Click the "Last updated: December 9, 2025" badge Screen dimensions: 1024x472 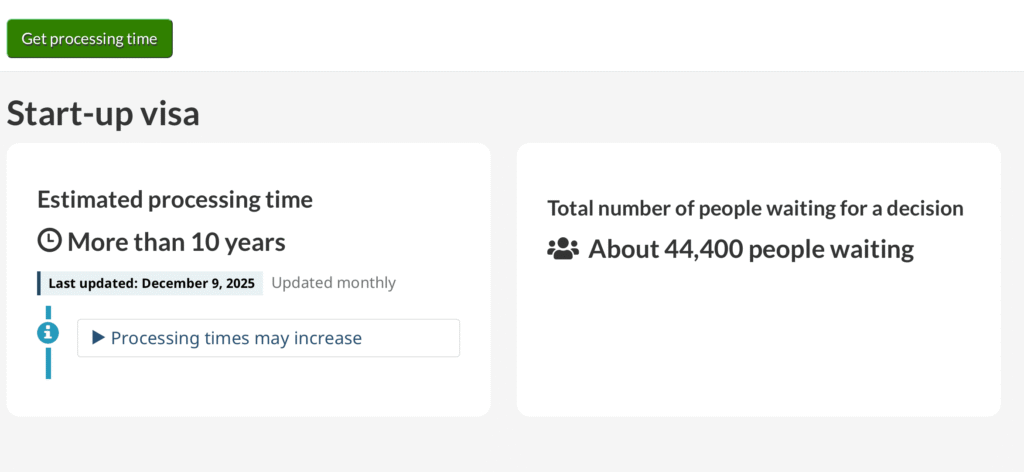[x=151, y=283]
